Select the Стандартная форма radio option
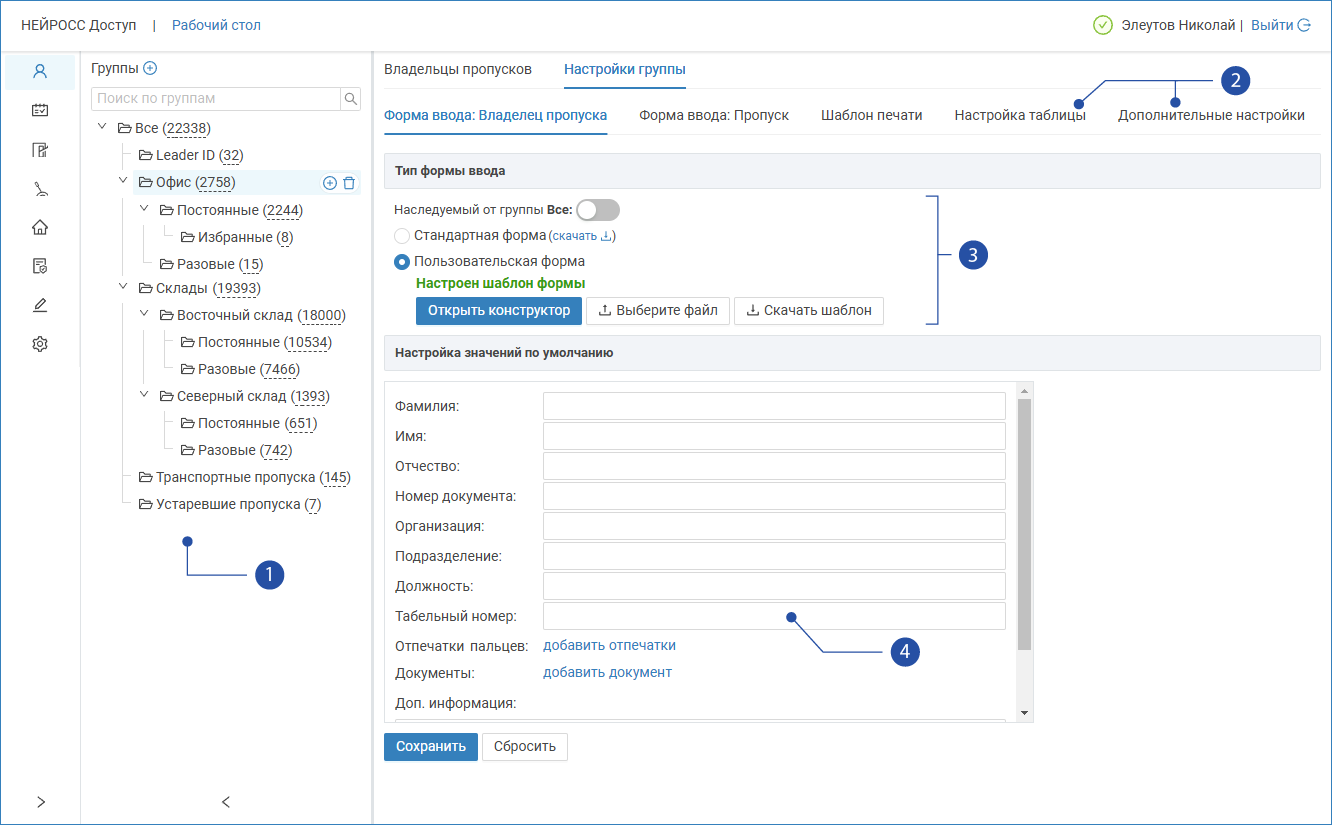The width and height of the screenshot is (1332, 825). [x=402, y=236]
